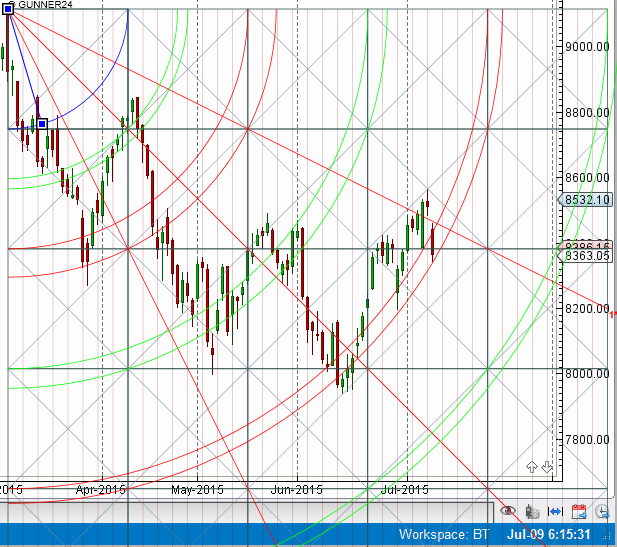Click the icon right of the eye icon
617x547 pixels.
(x=533, y=511)
